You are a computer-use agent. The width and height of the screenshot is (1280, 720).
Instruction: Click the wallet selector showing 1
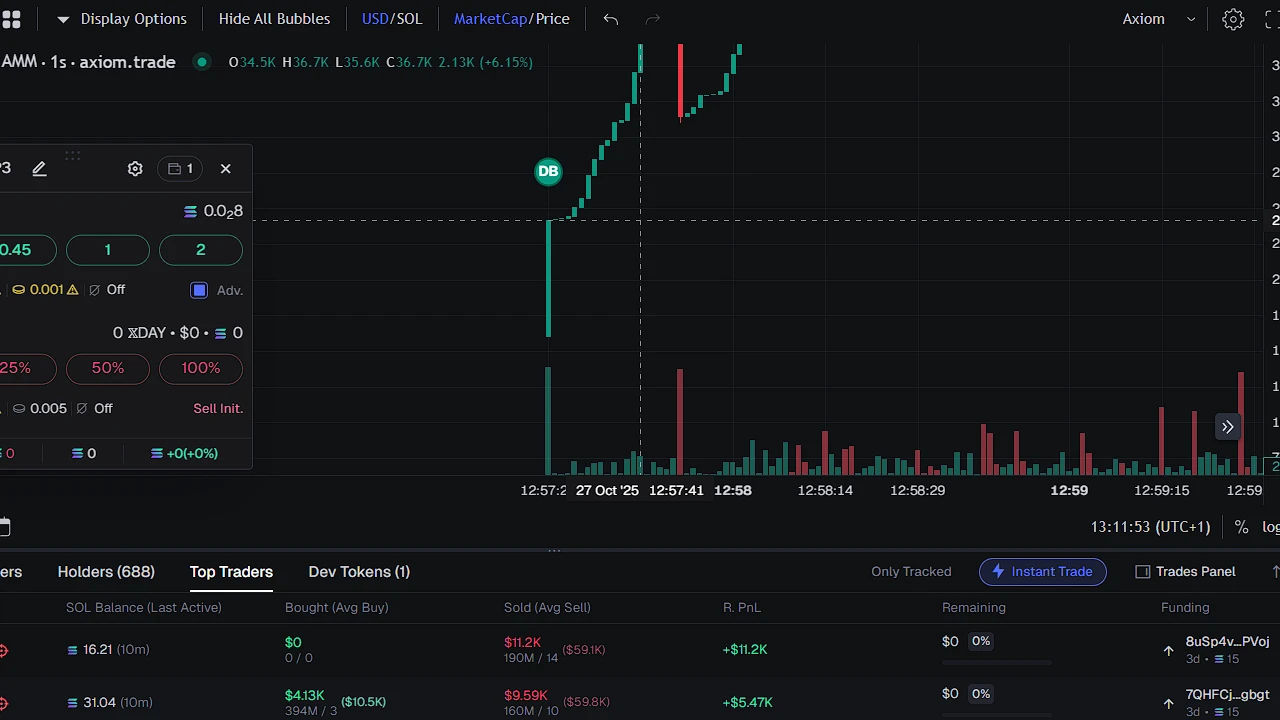click(x=181, y=169)
